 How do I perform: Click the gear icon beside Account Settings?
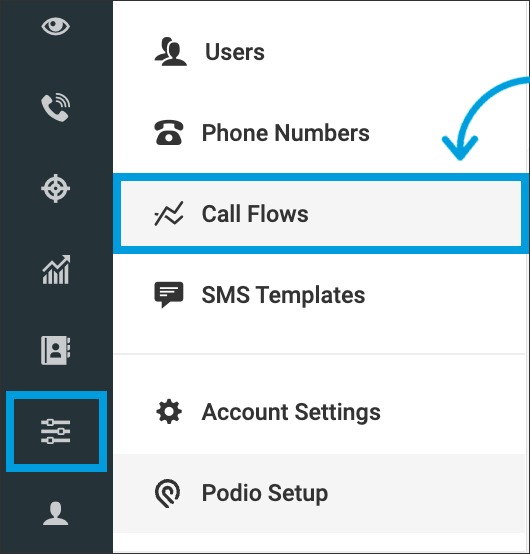point(169,412)
